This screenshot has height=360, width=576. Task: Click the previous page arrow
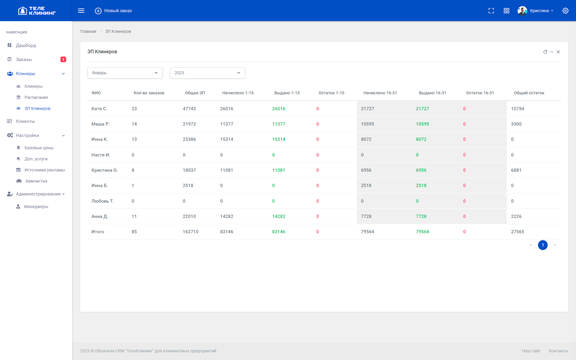pos(530,245)
